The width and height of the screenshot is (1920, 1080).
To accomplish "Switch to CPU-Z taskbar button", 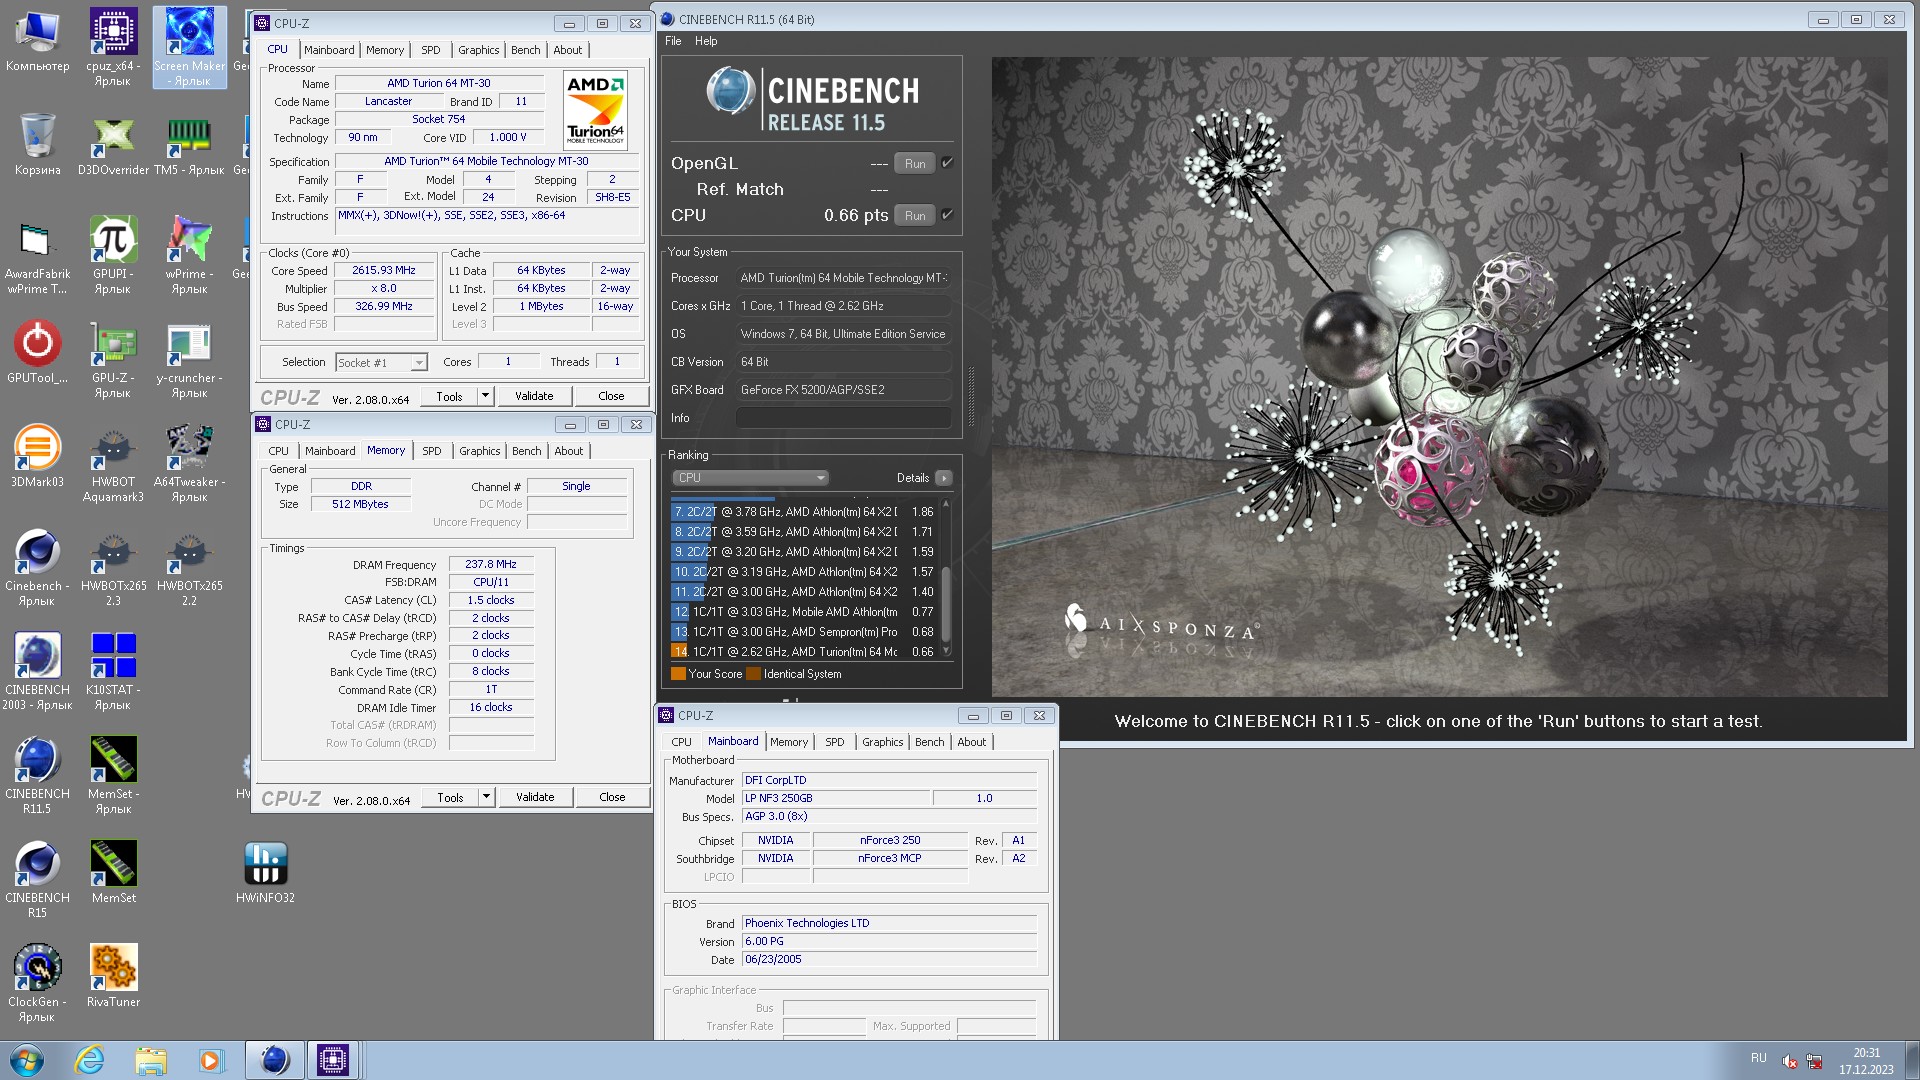I will (333, 1060).
